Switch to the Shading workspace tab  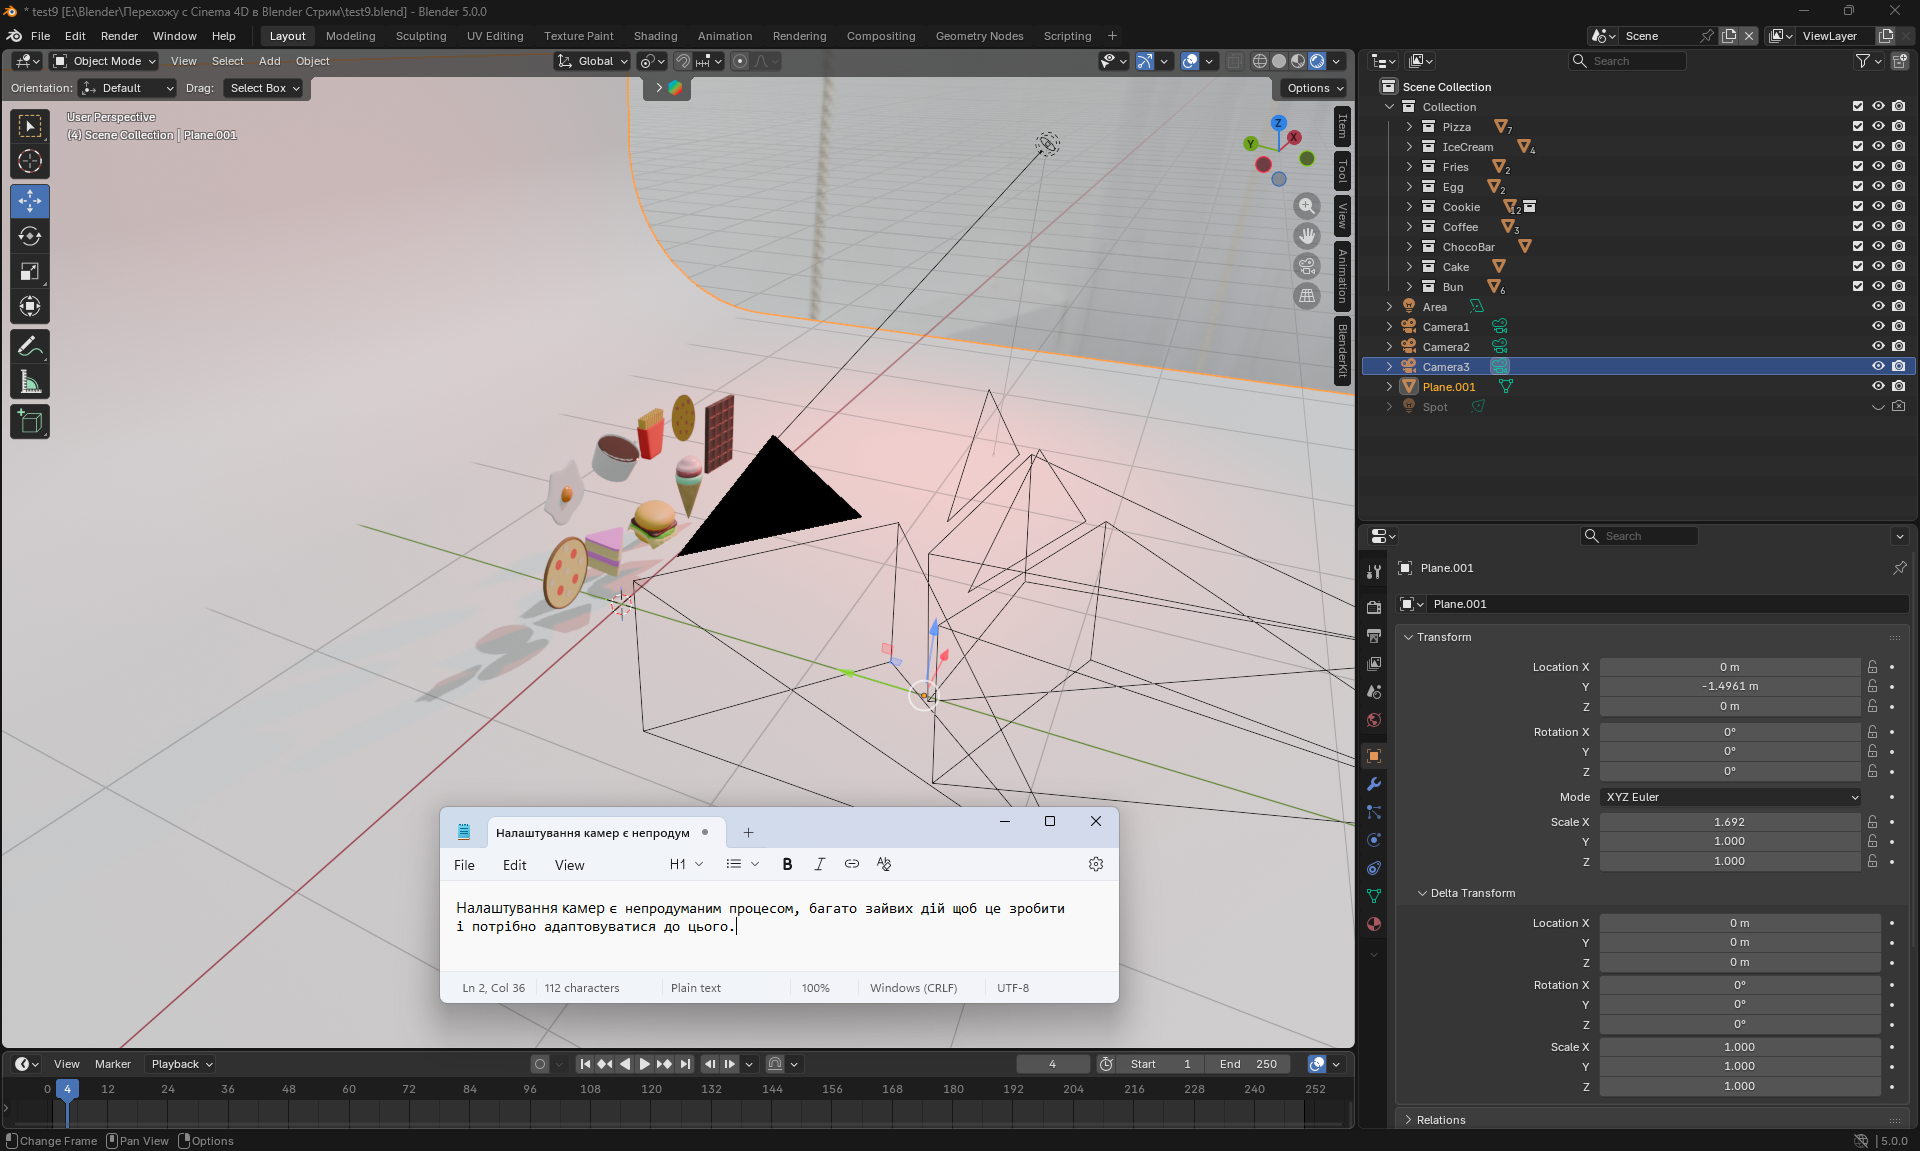click(655, 36)
